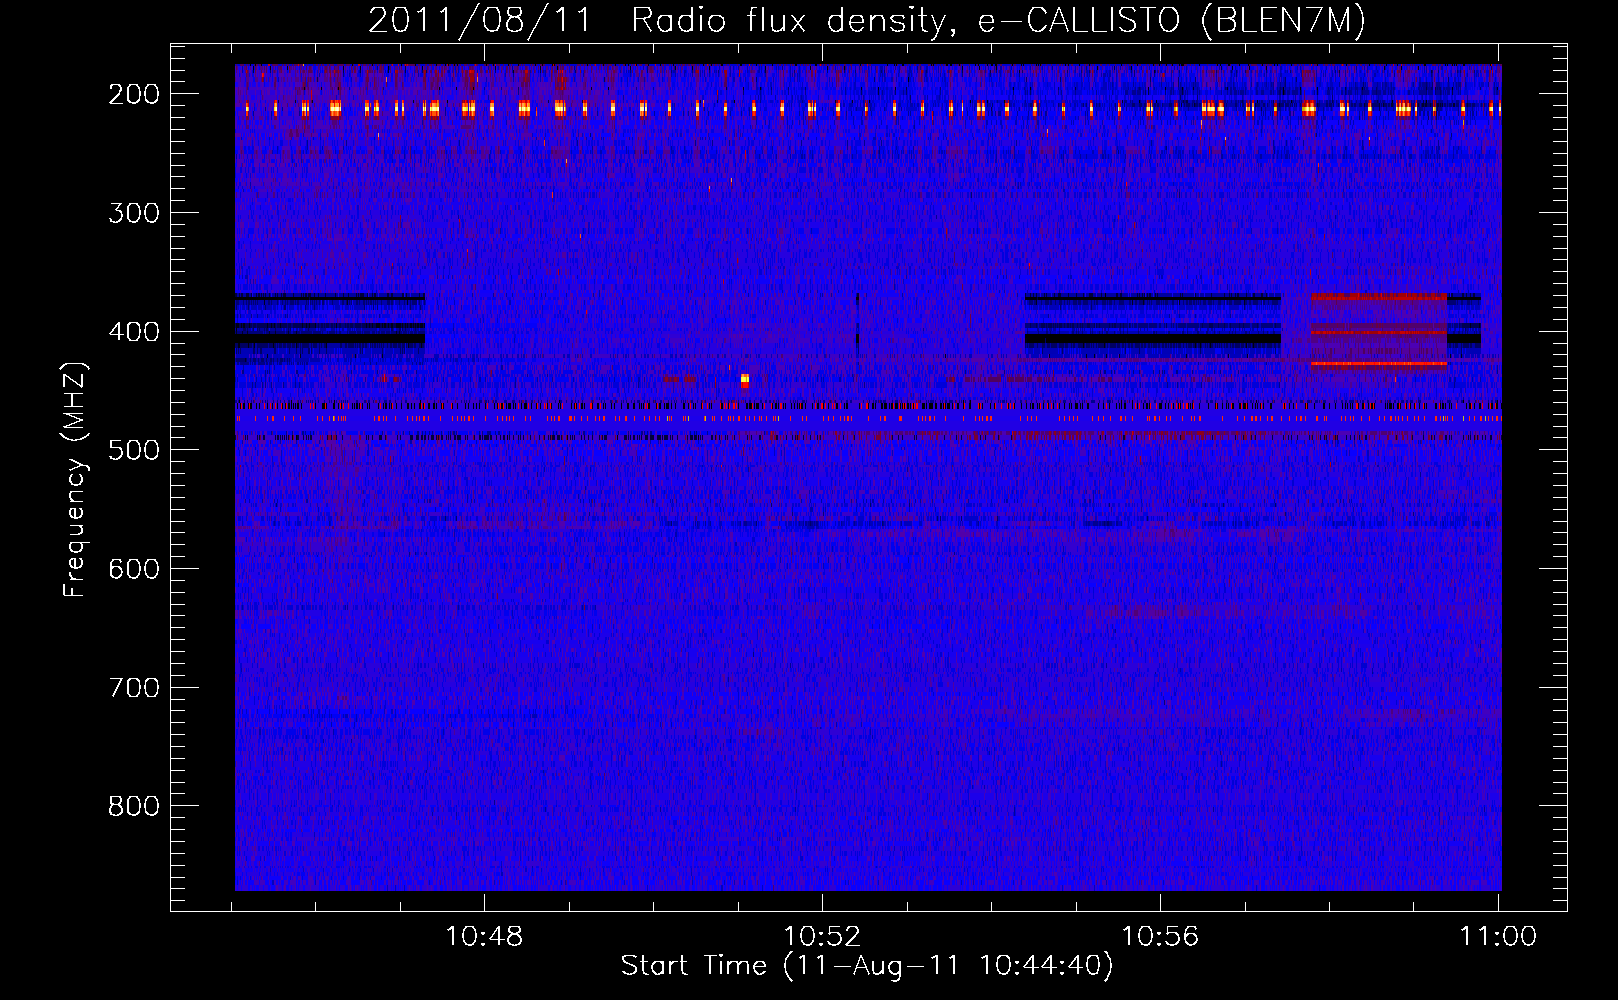Click the 'Start Time (11-Aug-11 10:44:40)' label
The width and height of the screenshot is (1618, 1000).
coord(867,966)
